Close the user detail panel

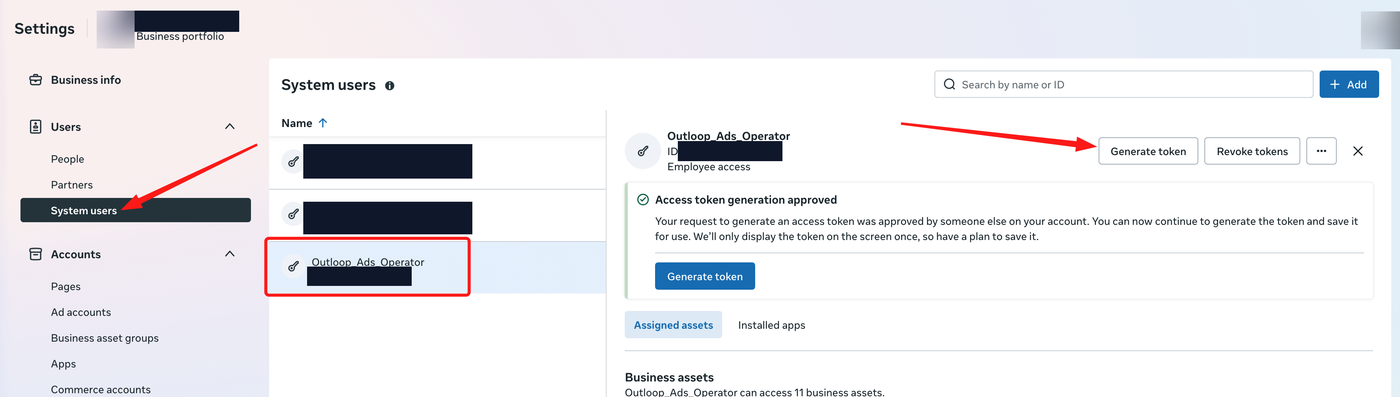pyautogui.click(x=1358, y=151)
